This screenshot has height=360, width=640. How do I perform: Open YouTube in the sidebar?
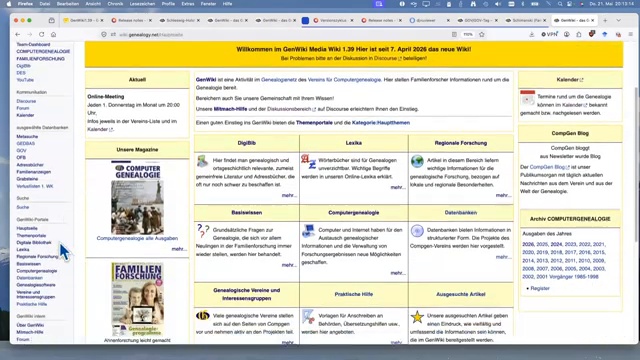(25, 80)
